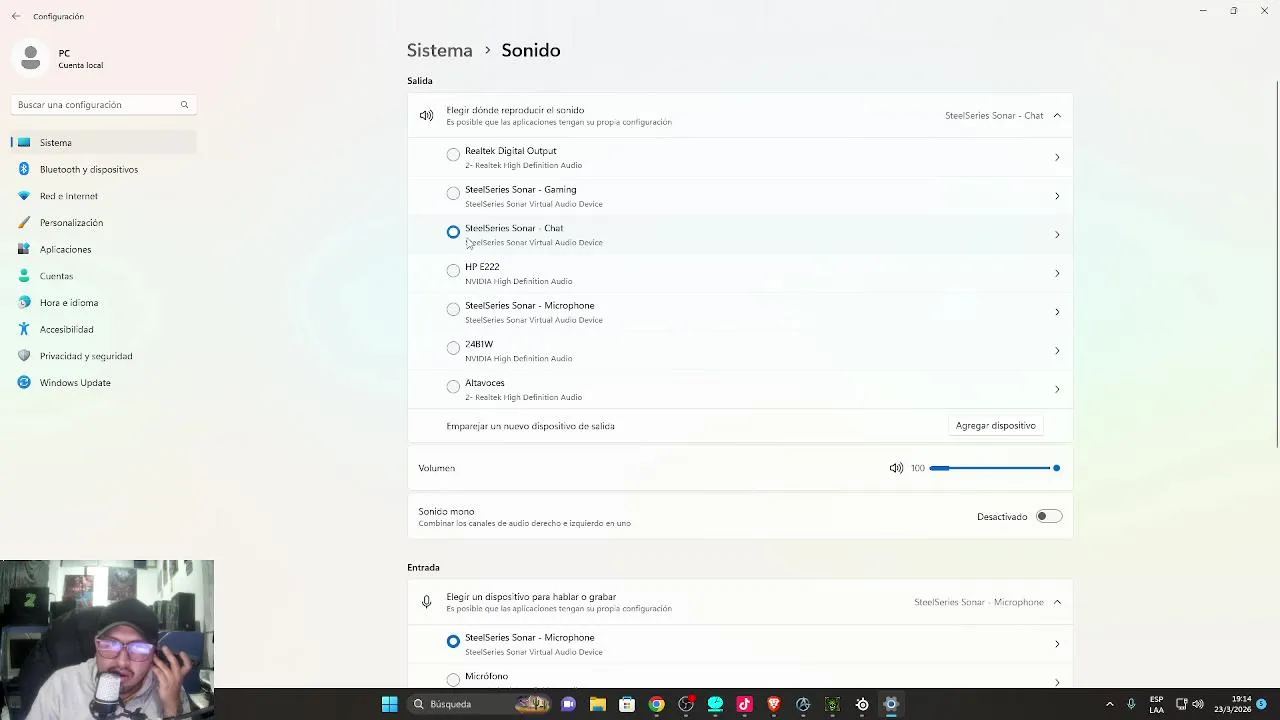Click the speaker icon in the Salida header
This screenshot has width=1280, height=720.
tap(427, 116)
